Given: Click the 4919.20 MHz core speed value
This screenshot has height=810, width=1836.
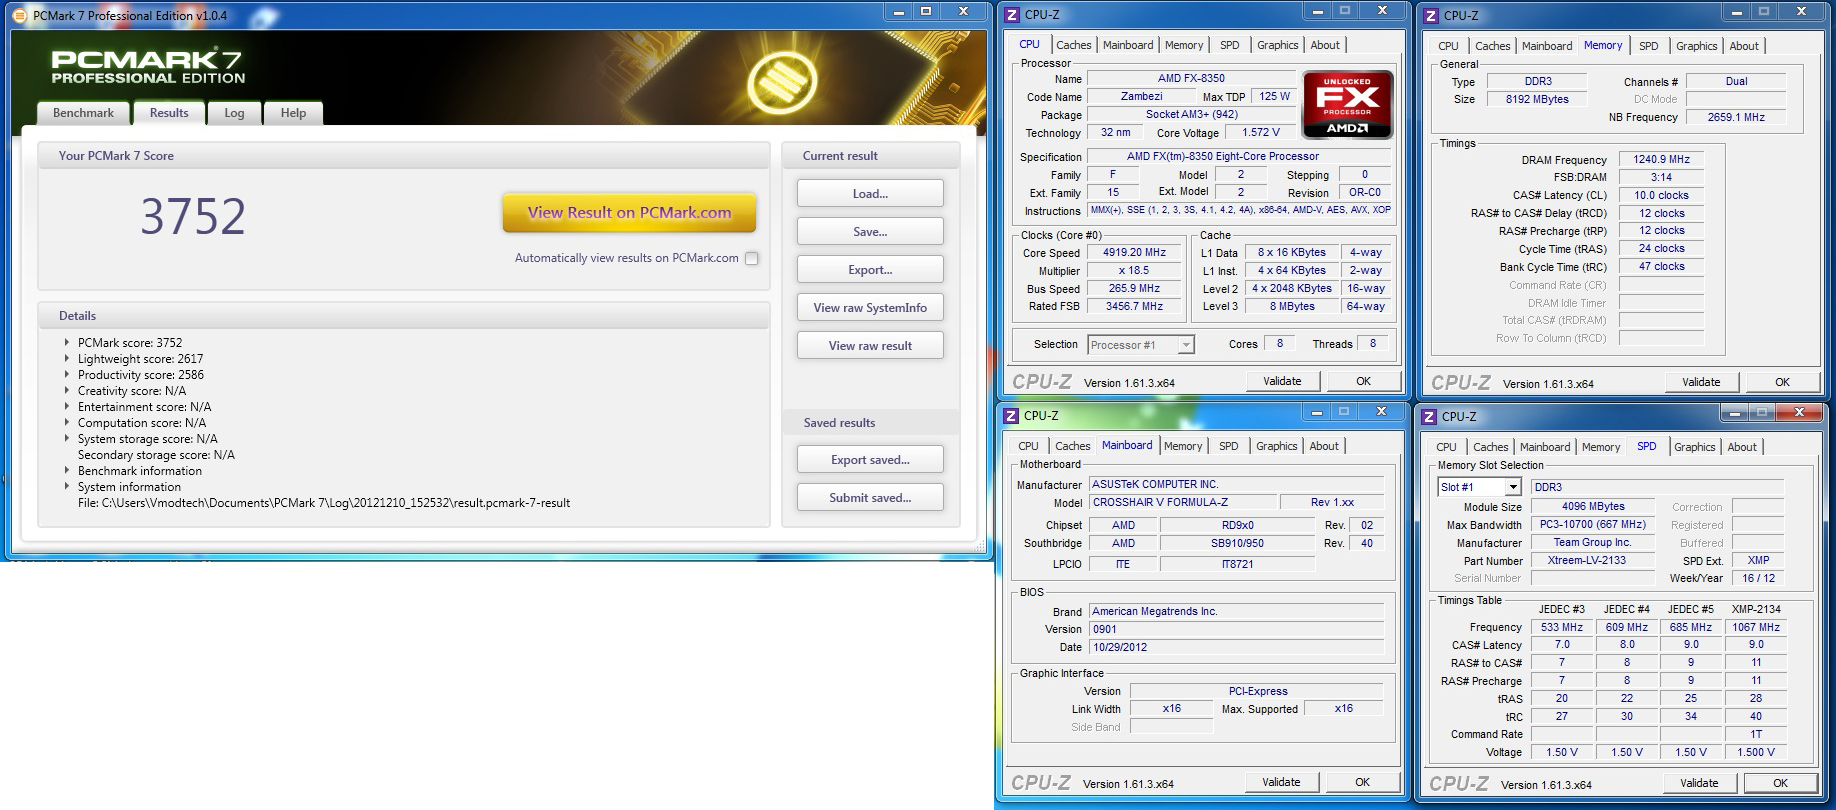Looking at the screenshot, I should click(1134, 253).
